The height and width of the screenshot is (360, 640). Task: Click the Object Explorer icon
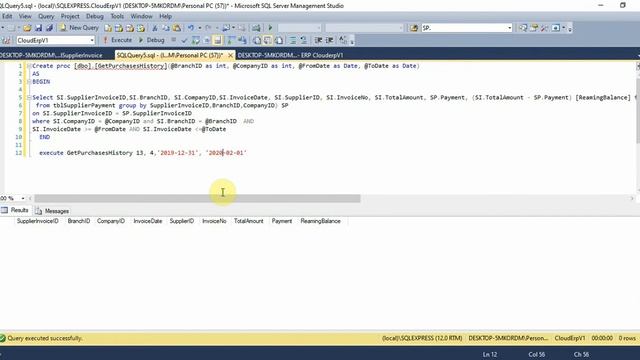click(x=523, y=28)
